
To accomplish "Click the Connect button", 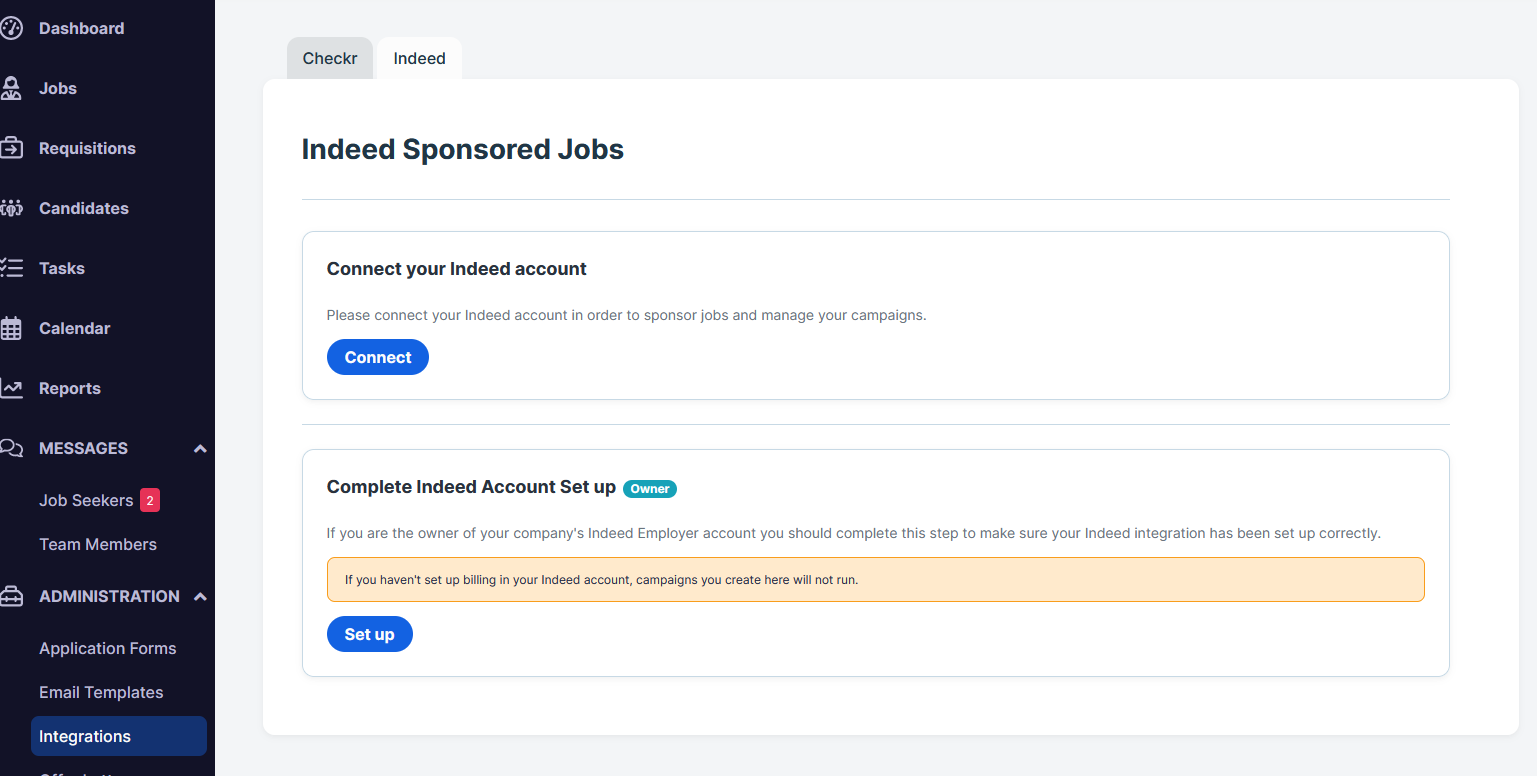I will click(378, 357).
